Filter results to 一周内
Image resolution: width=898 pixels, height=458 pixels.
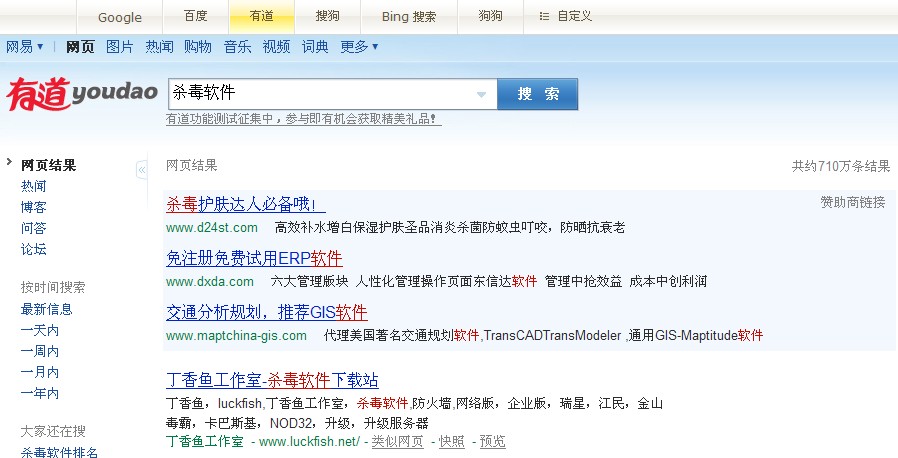[x=40, y=352]
